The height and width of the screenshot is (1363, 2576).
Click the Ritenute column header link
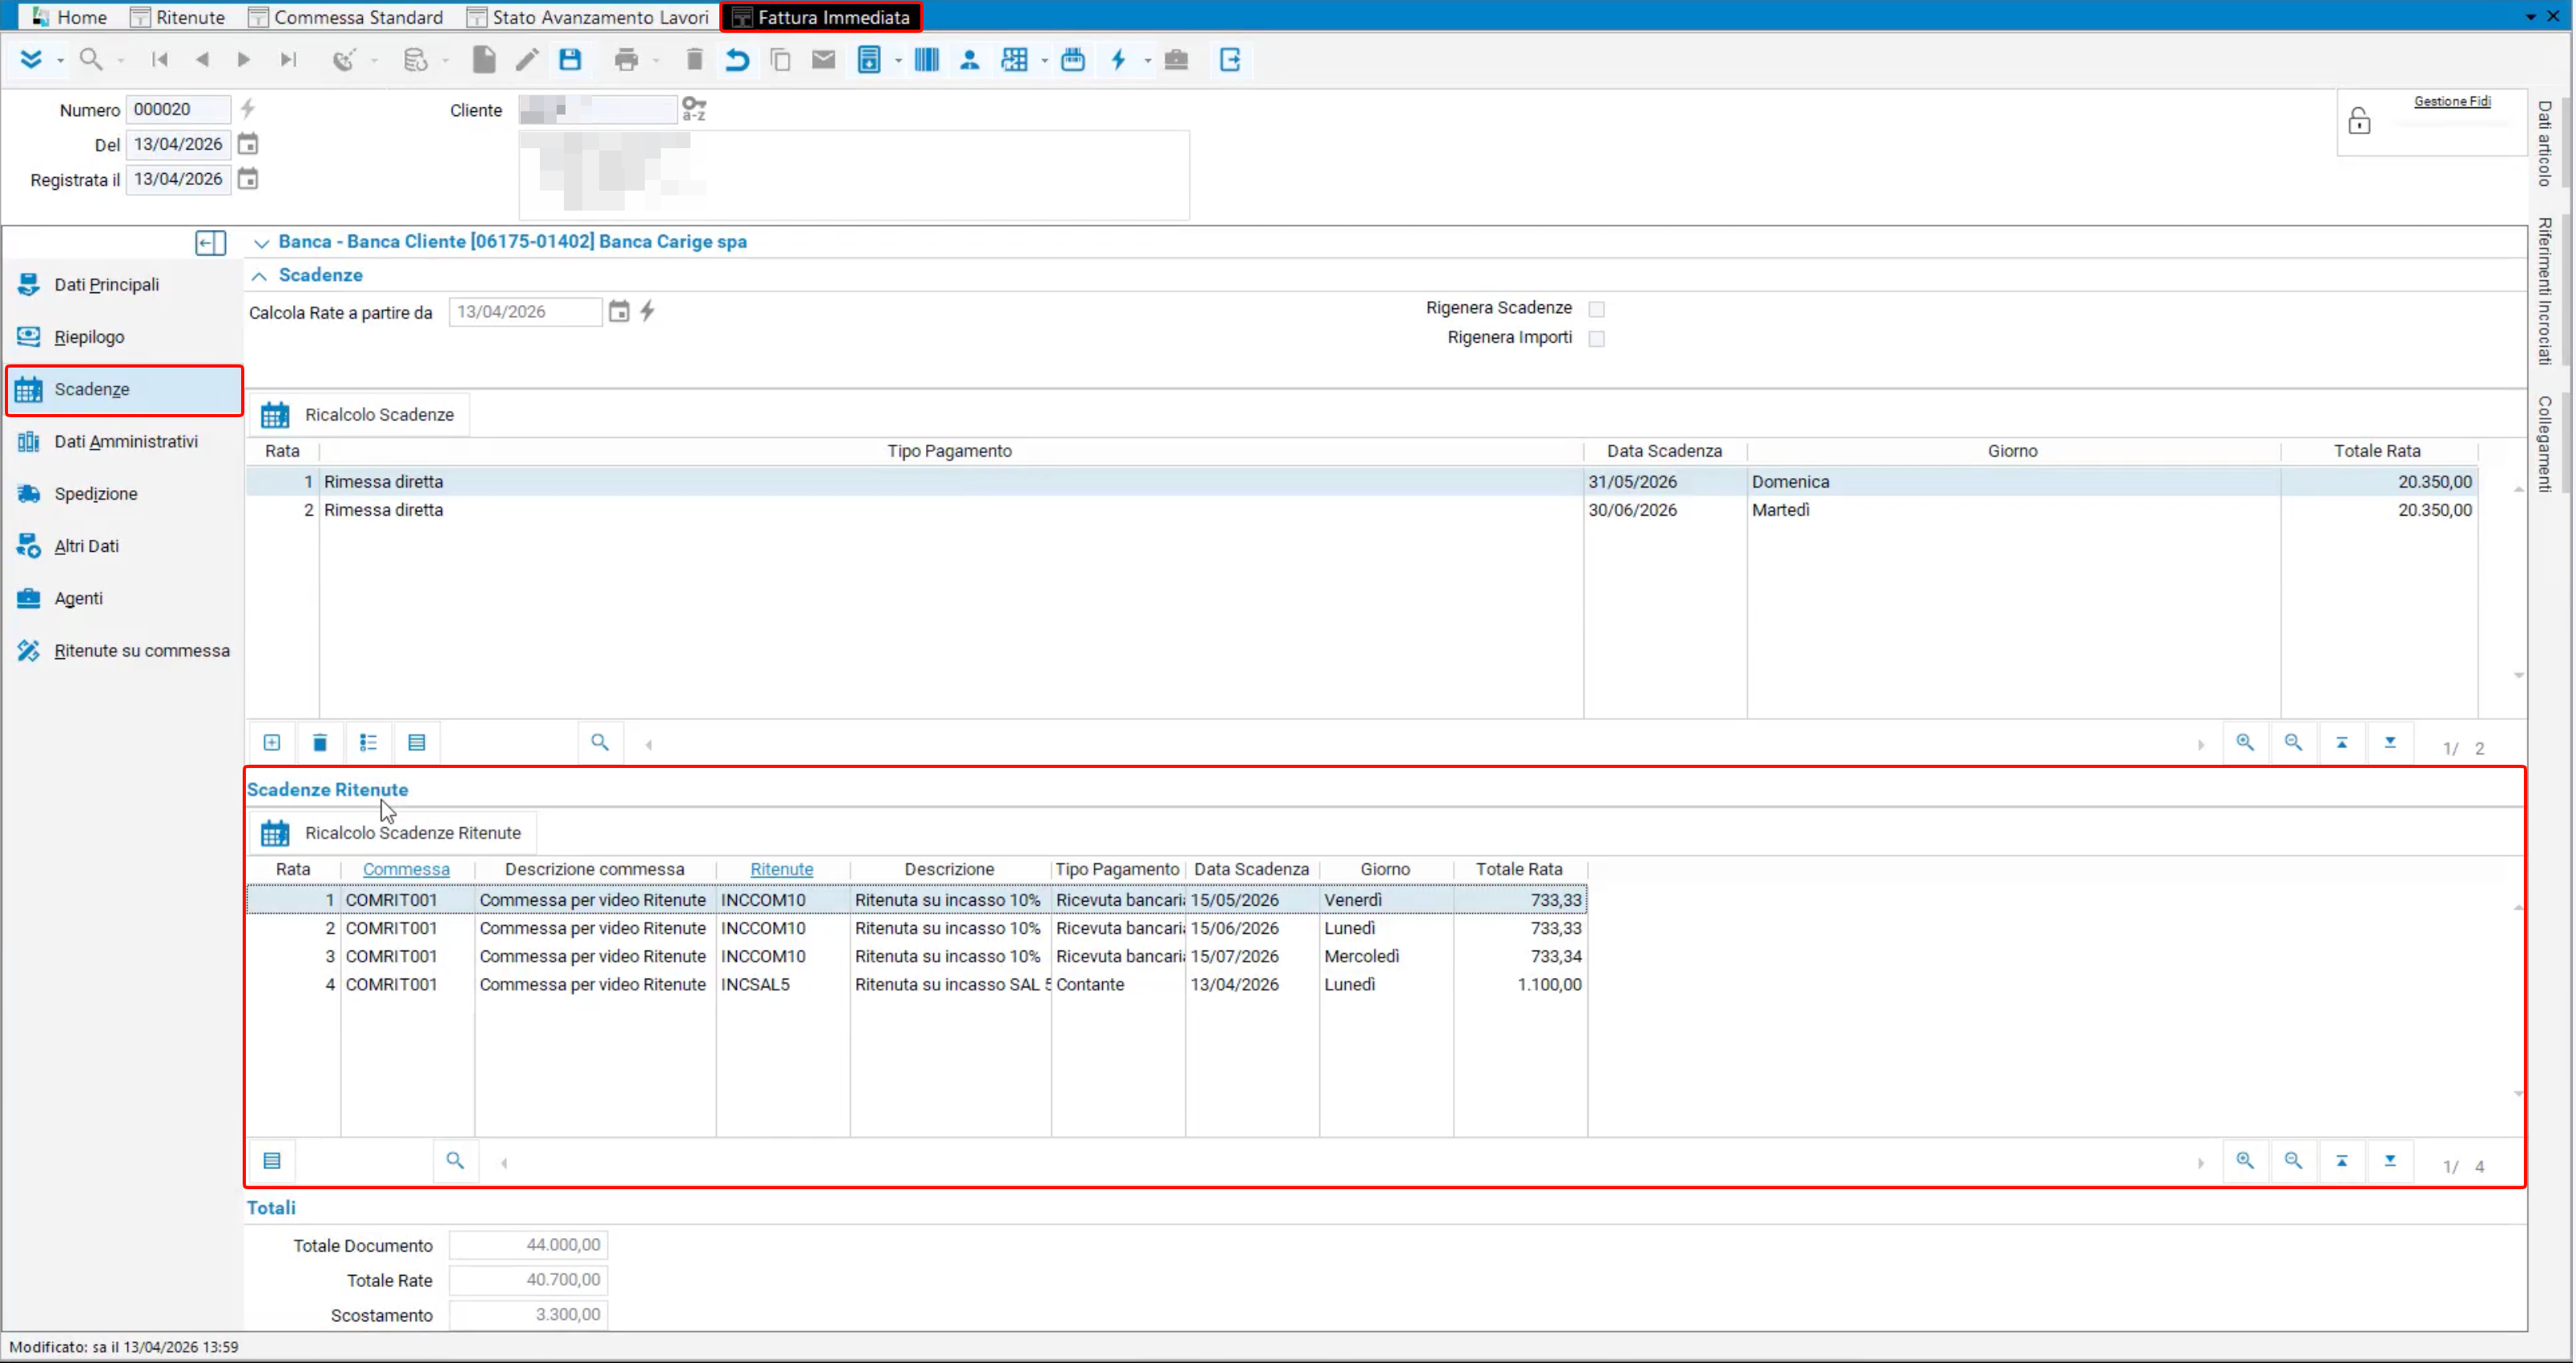point(781,869)
